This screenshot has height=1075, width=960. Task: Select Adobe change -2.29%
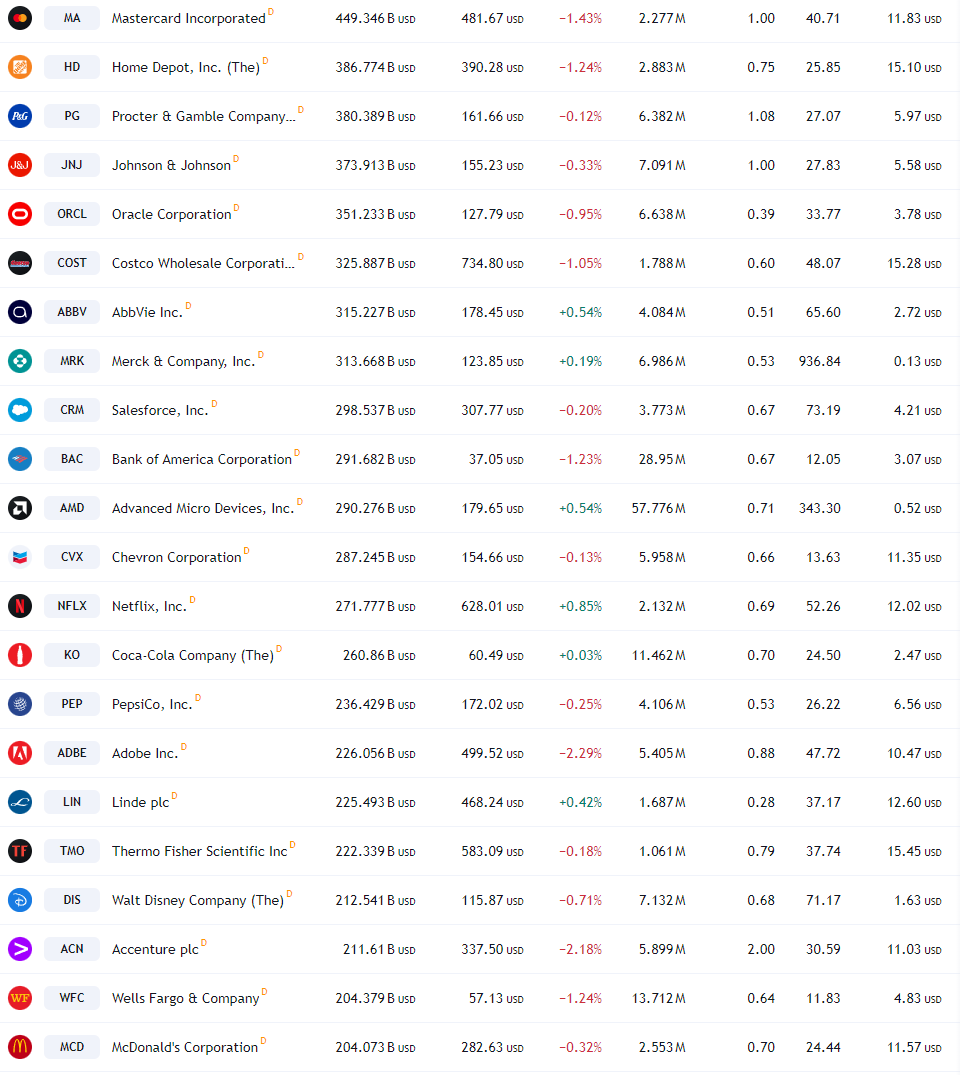pos(580,753)
